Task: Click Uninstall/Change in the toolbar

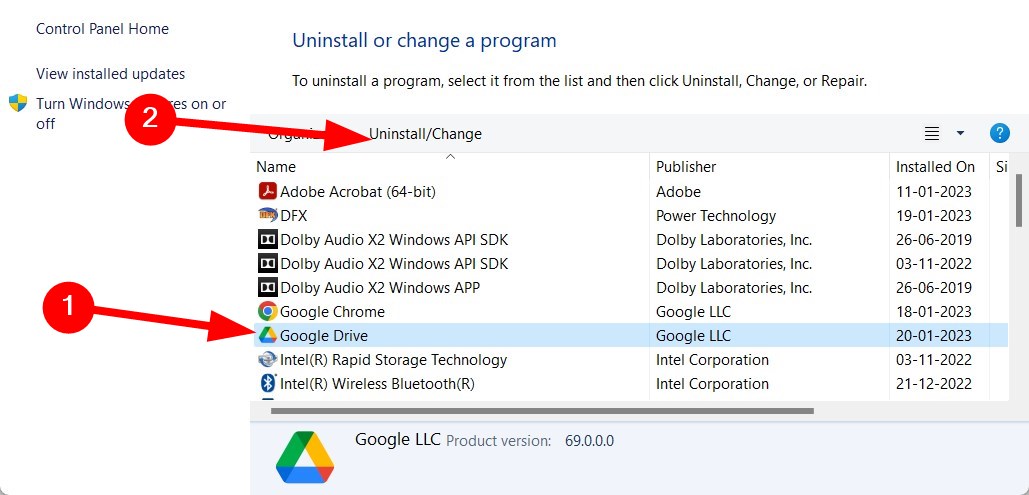Action: pyautogui.click(x=425, y=134)
